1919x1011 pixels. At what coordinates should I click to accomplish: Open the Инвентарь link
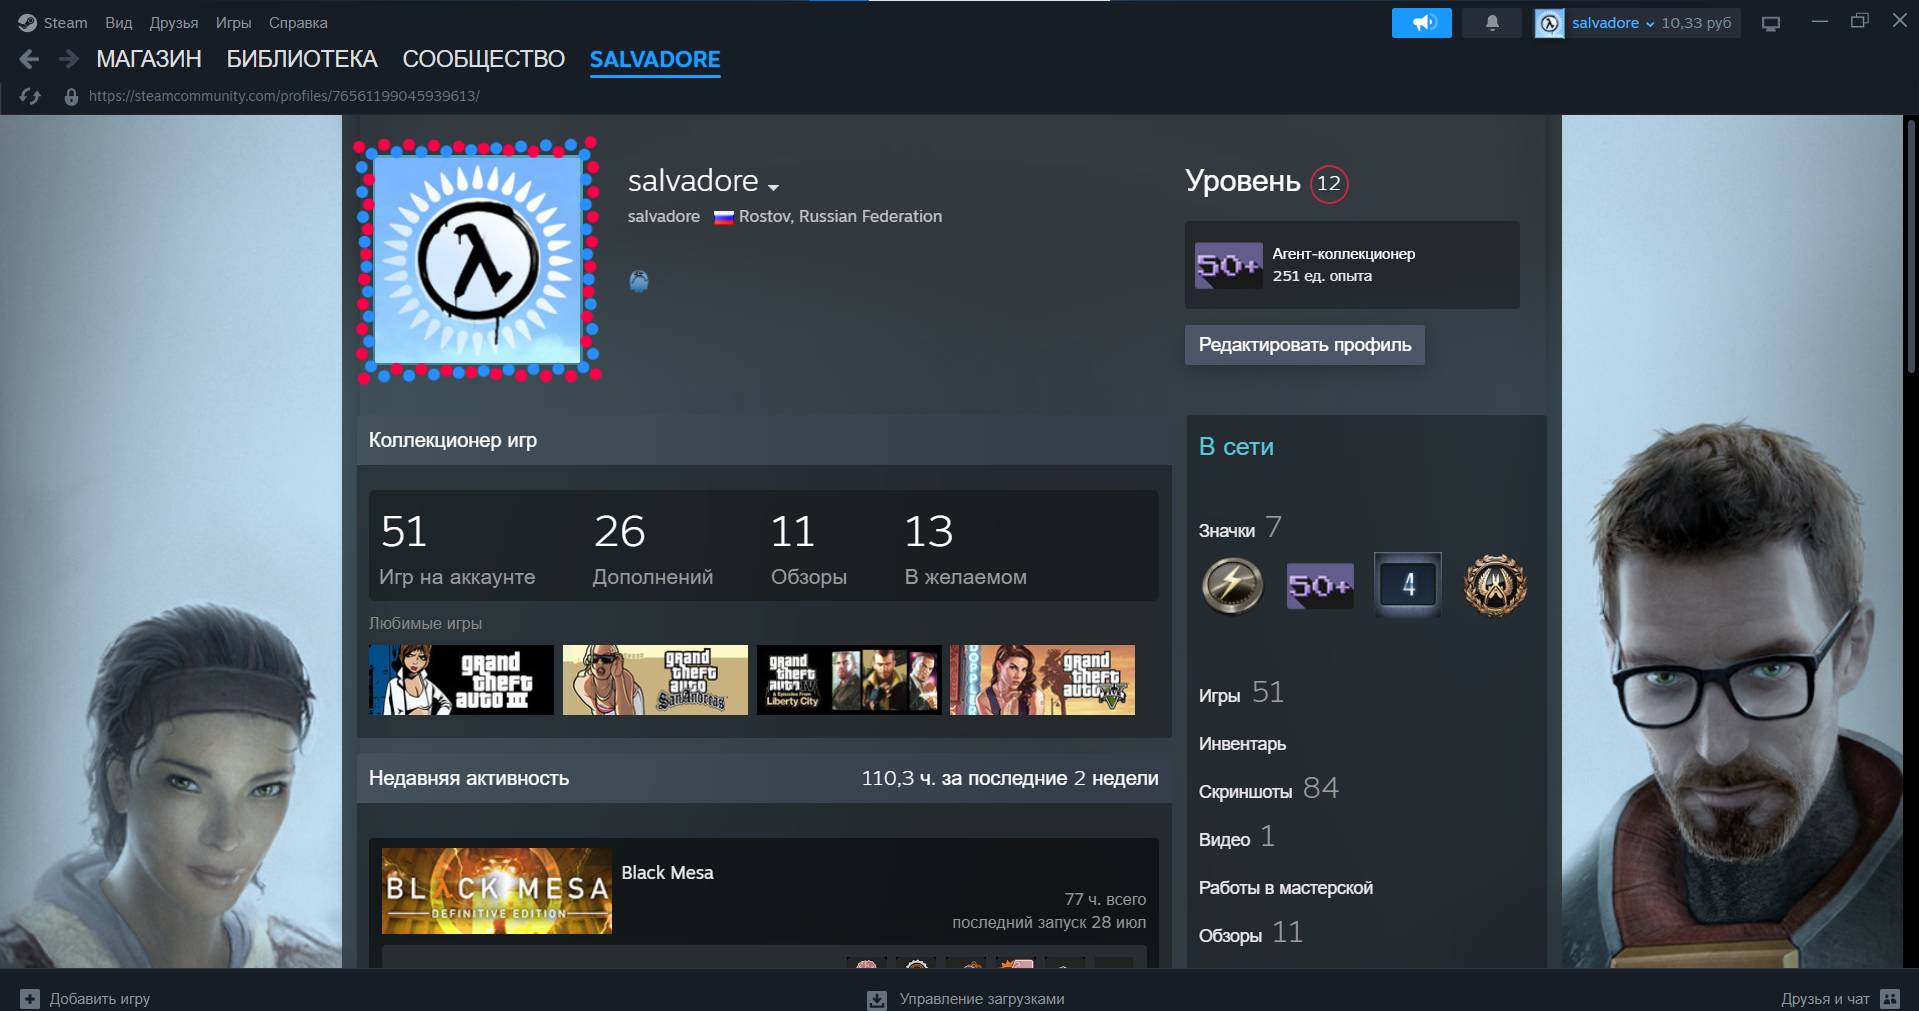pos(1242,743)
